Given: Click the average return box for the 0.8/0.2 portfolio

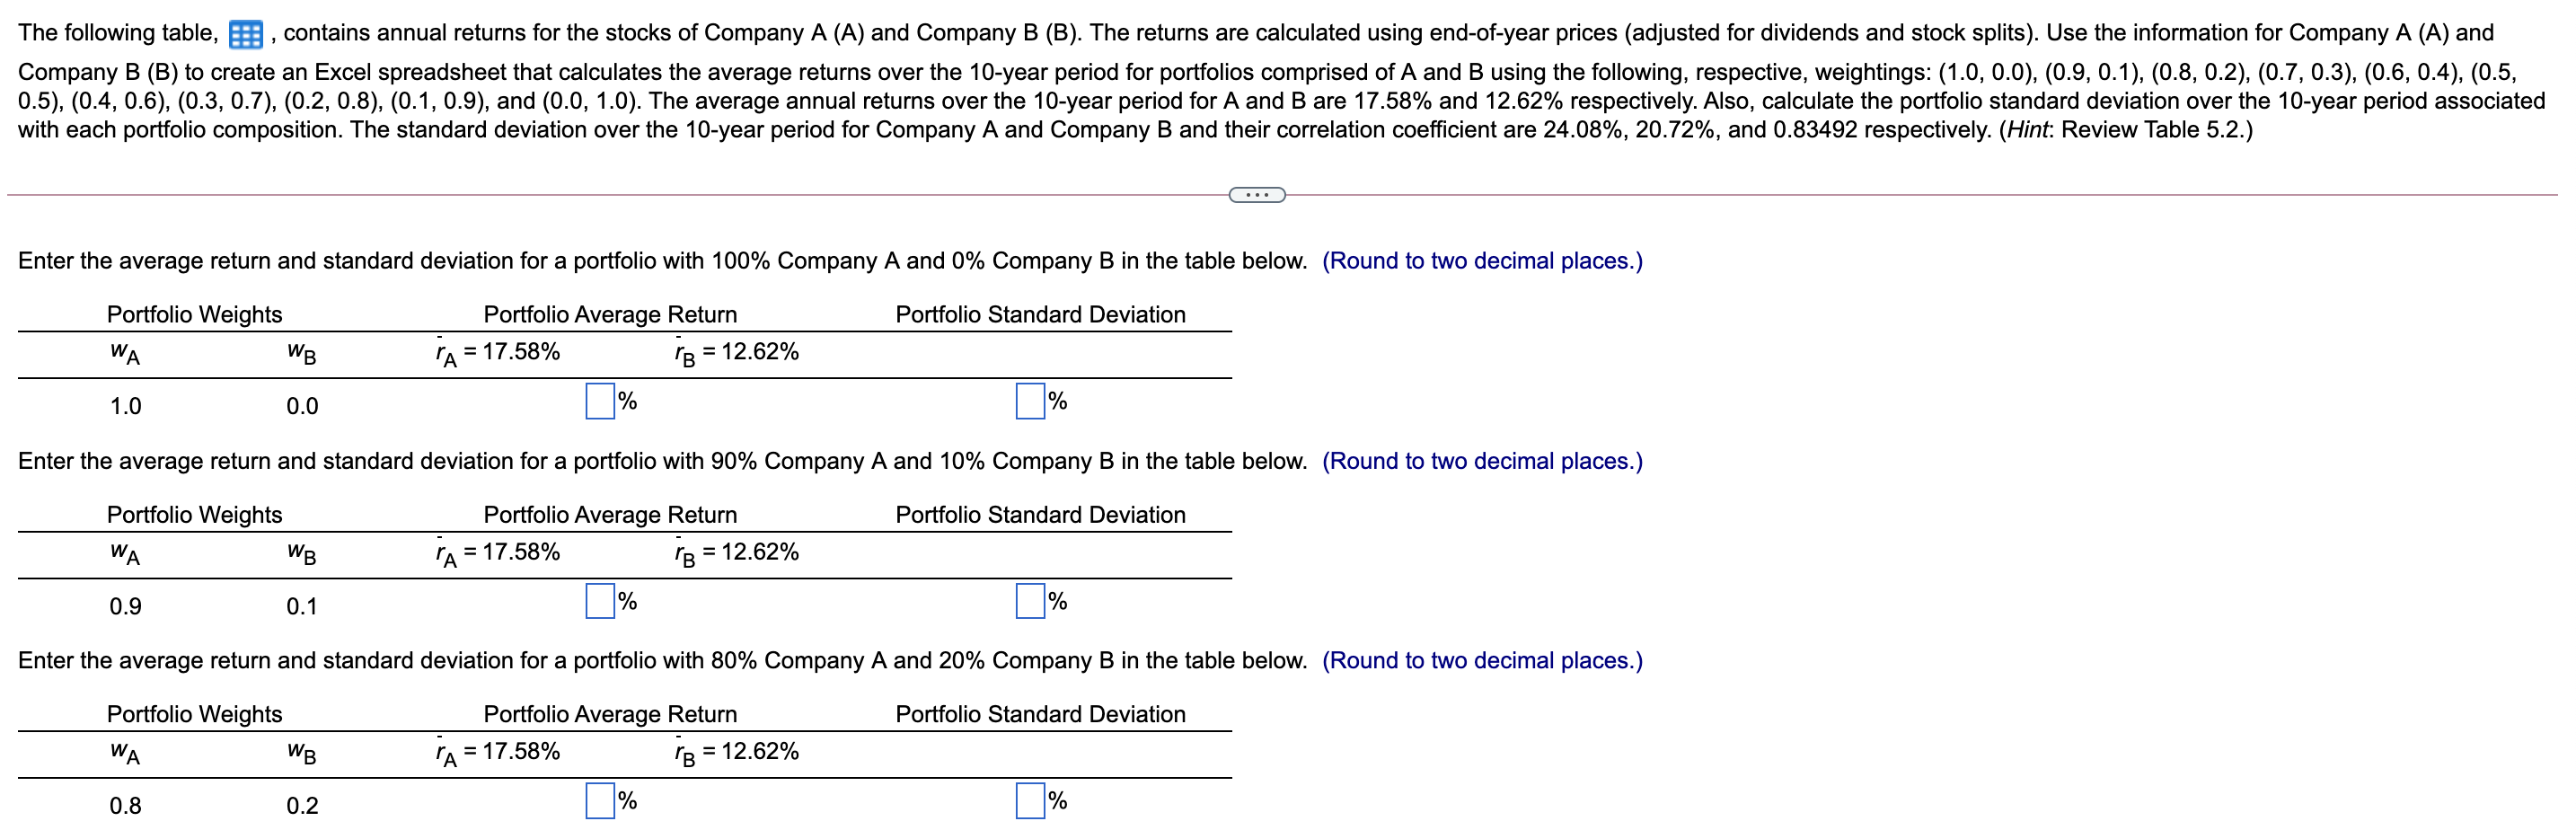Looking at the screenshot, I should click(x=600, y=800).
